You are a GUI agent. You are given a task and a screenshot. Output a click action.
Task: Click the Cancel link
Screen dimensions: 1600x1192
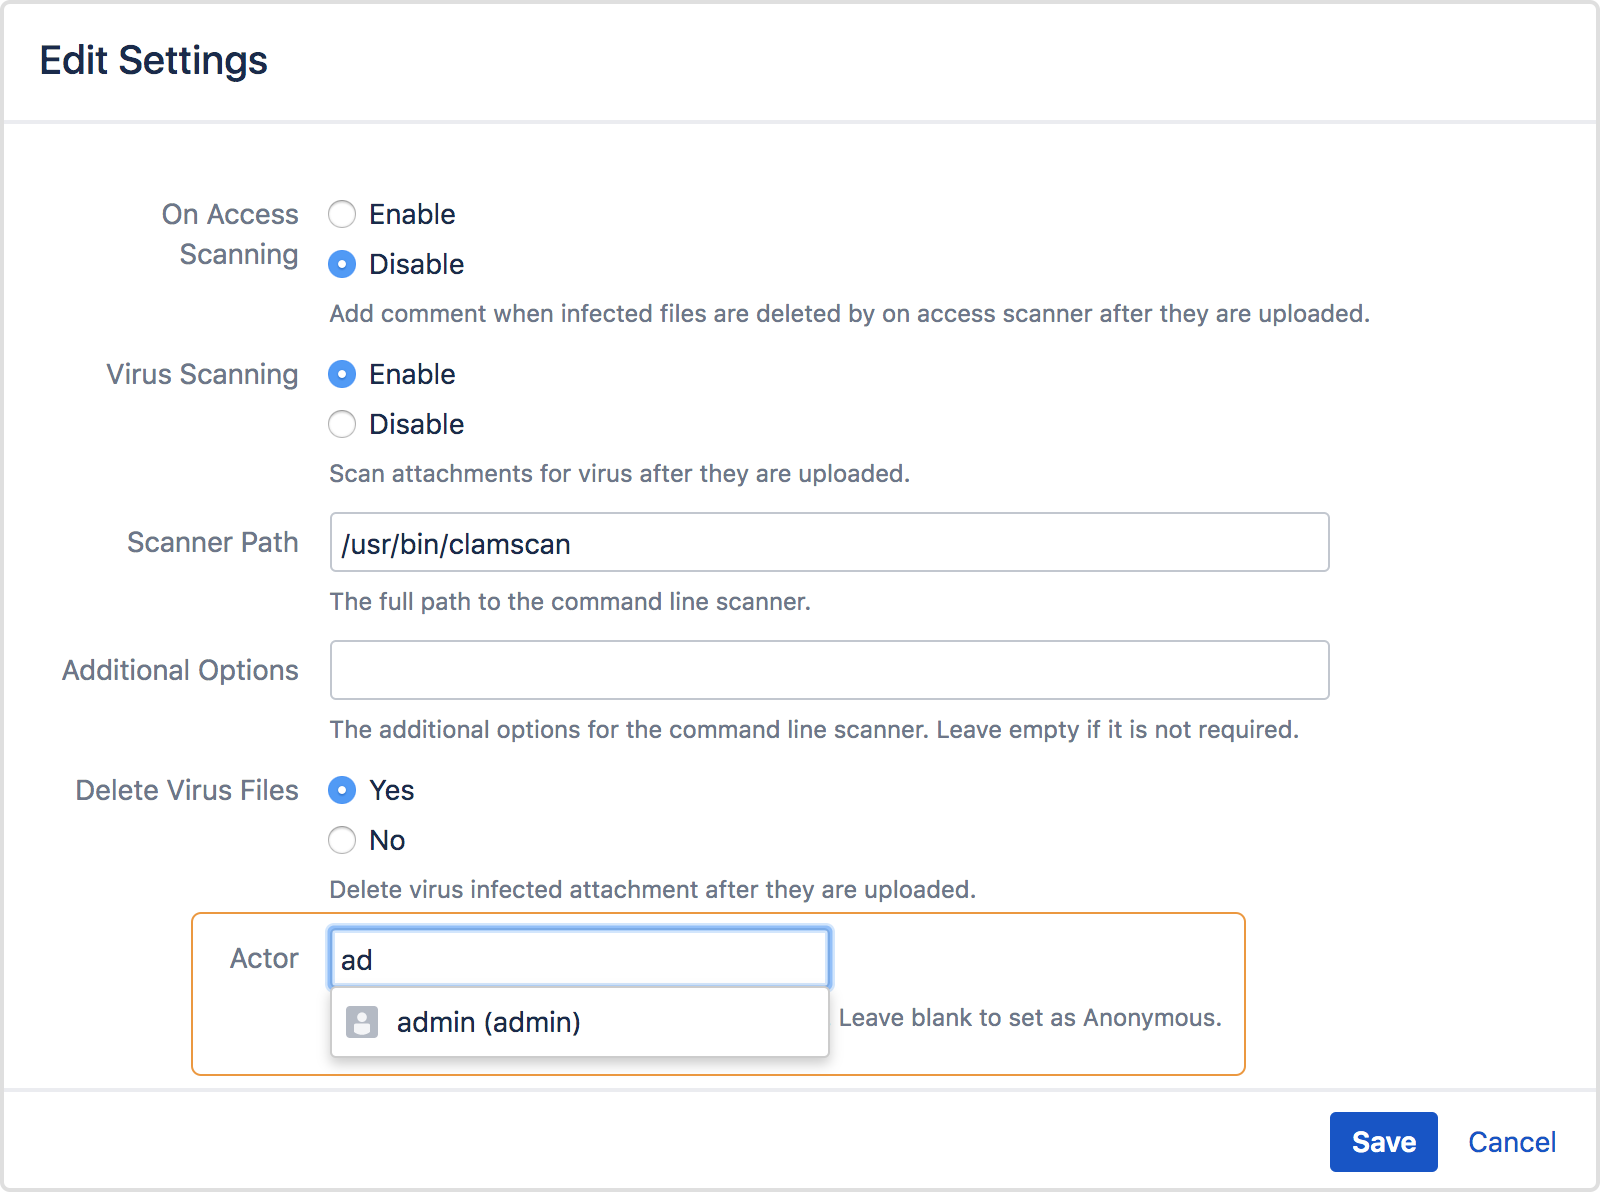tap(1511, 1141)
